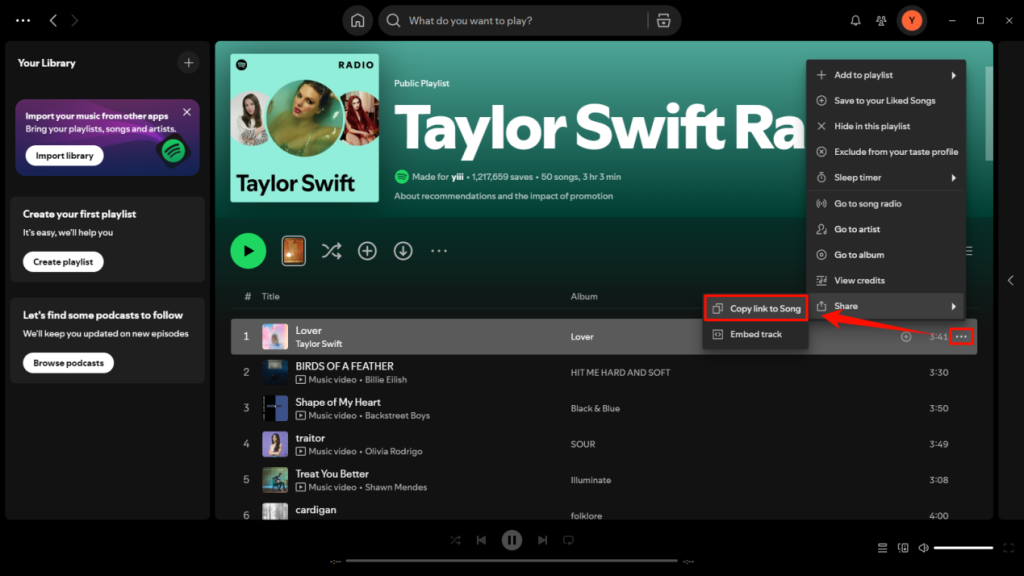
Task: Click Copy link to Song
Action: coord(756,308)
